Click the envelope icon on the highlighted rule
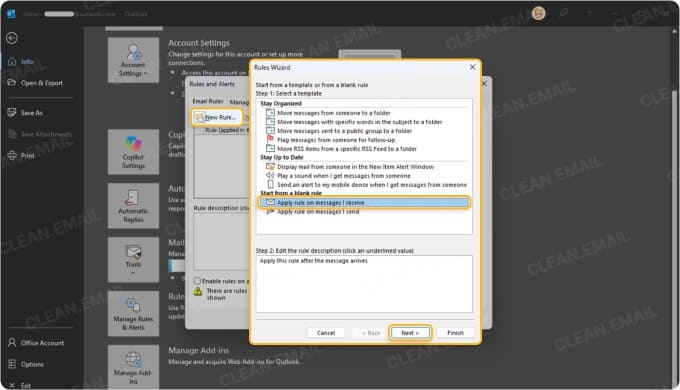This screenshot has width=680, height=390. [270, 202]
